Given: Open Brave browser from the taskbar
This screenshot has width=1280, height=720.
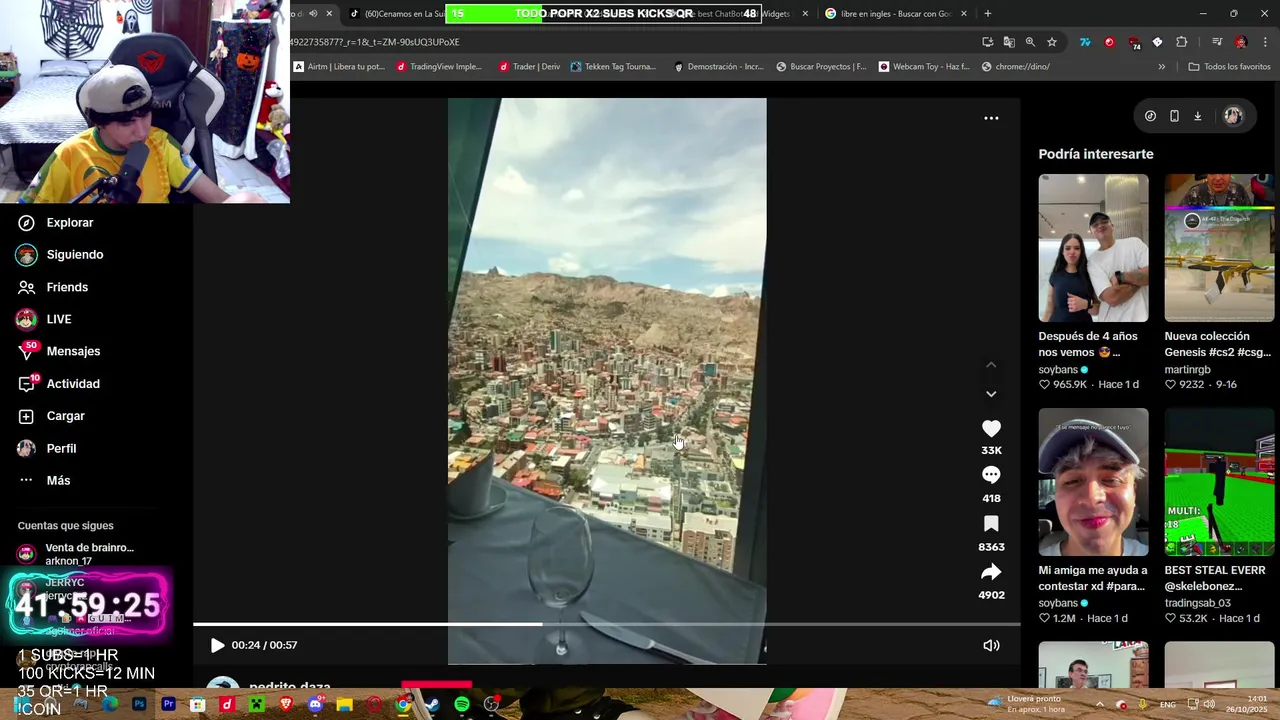Looking at the screenshot, I should pos(286,705).
